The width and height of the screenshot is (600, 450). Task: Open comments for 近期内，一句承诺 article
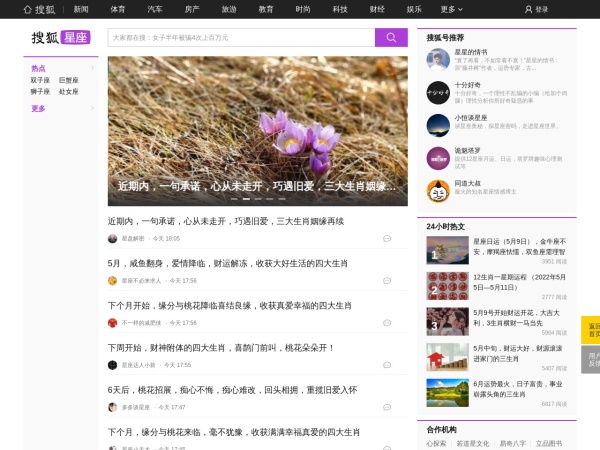click(387, 238)
